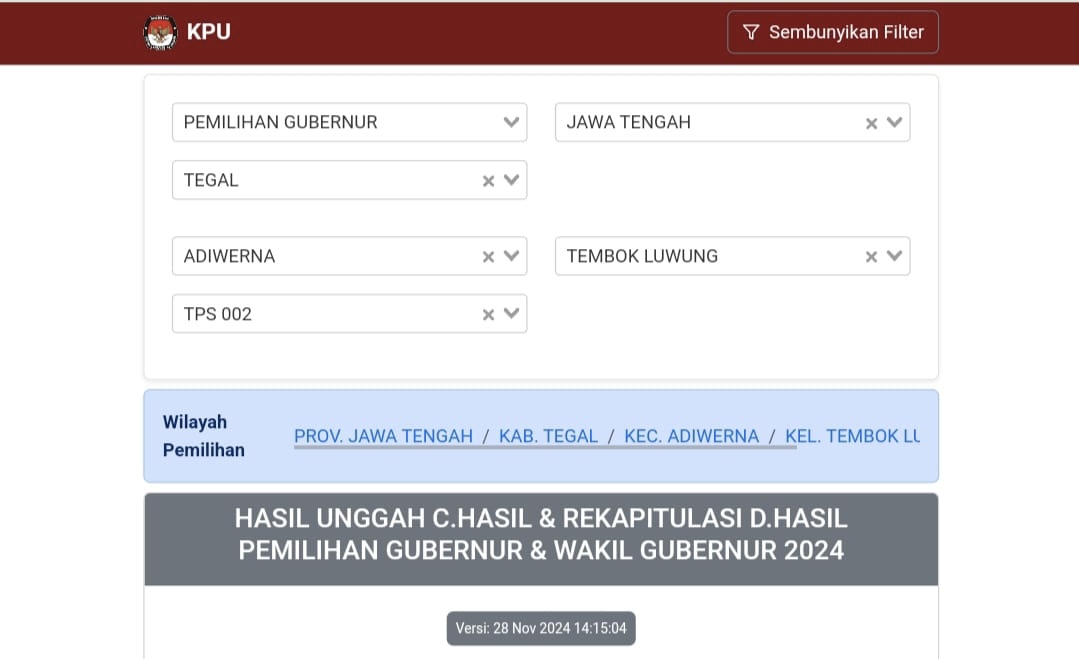Clear the Tembok Luwung village selection
This screenshot has height=659, width=1079.
point(871,257)
